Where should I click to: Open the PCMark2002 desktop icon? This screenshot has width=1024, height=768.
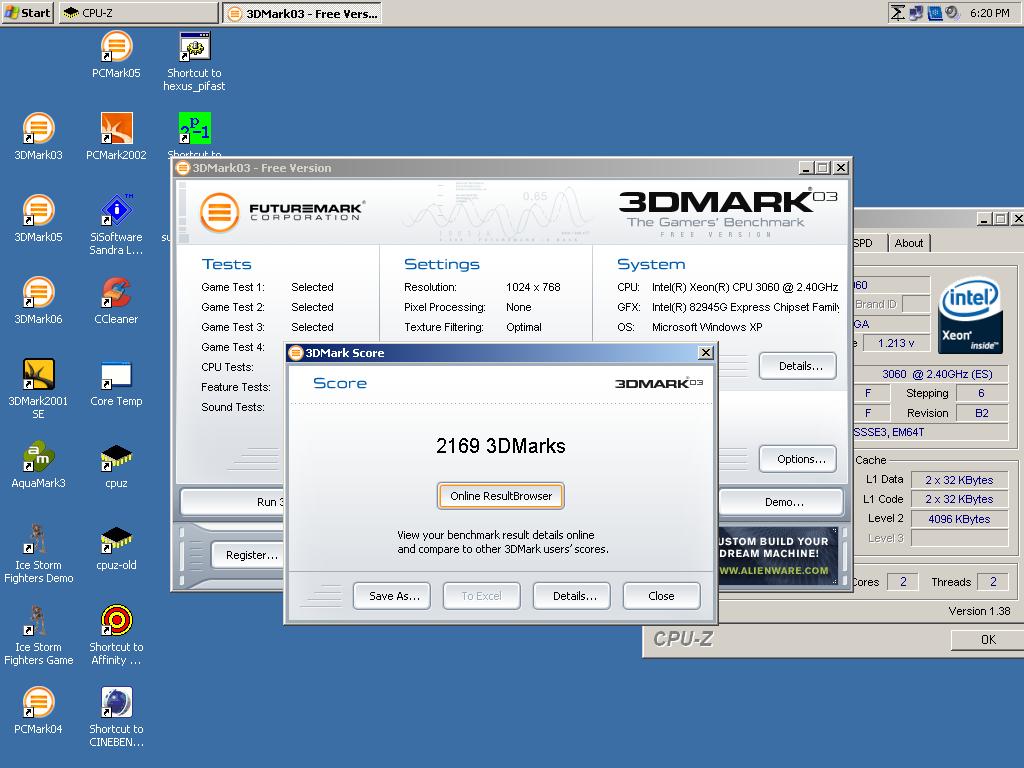[116, 136]
